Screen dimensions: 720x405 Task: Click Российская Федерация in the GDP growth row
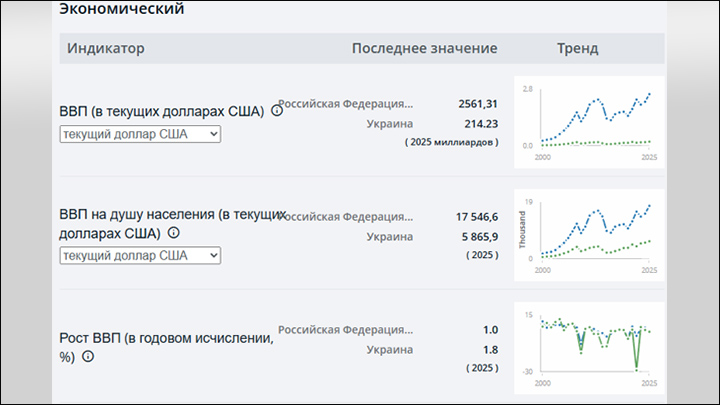click(346, 330)
